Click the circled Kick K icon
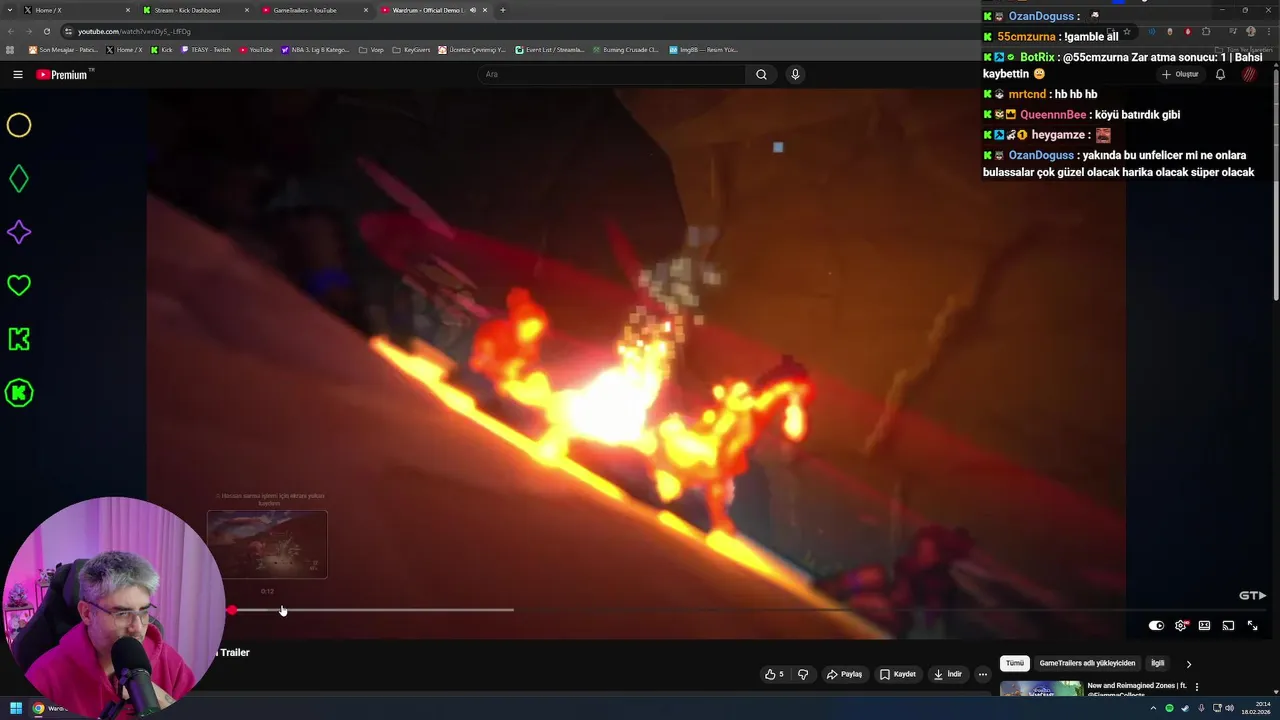1280x720 pixels. (19, 393)
